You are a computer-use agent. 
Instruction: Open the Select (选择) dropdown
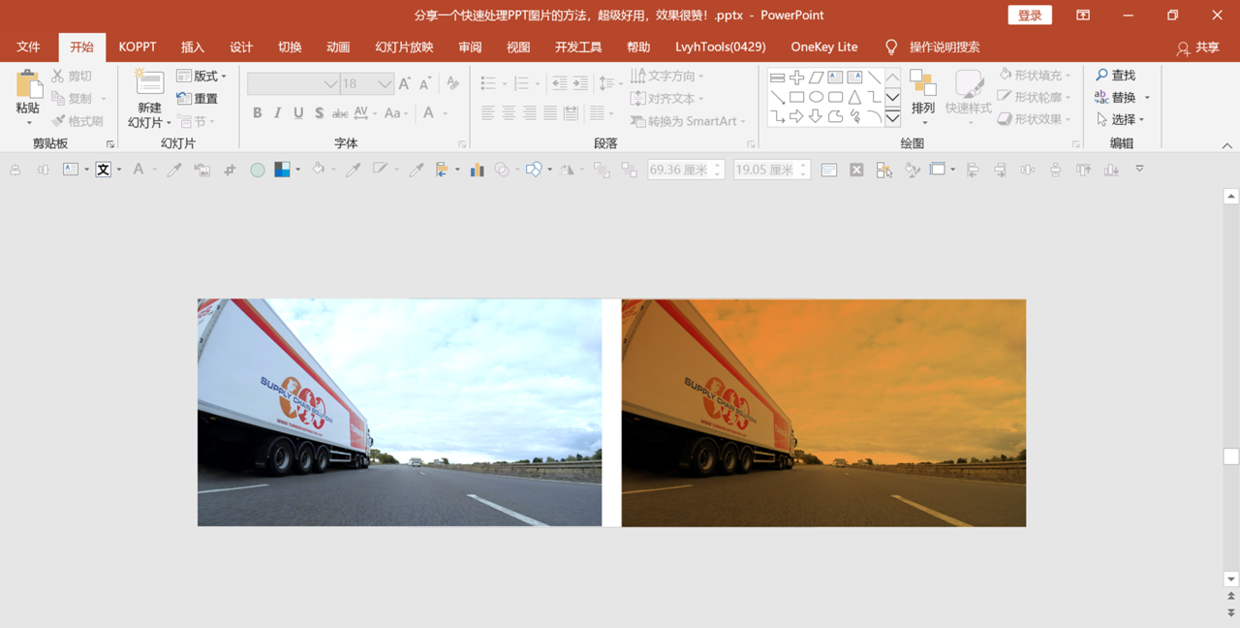click(x=1120, y=119)
